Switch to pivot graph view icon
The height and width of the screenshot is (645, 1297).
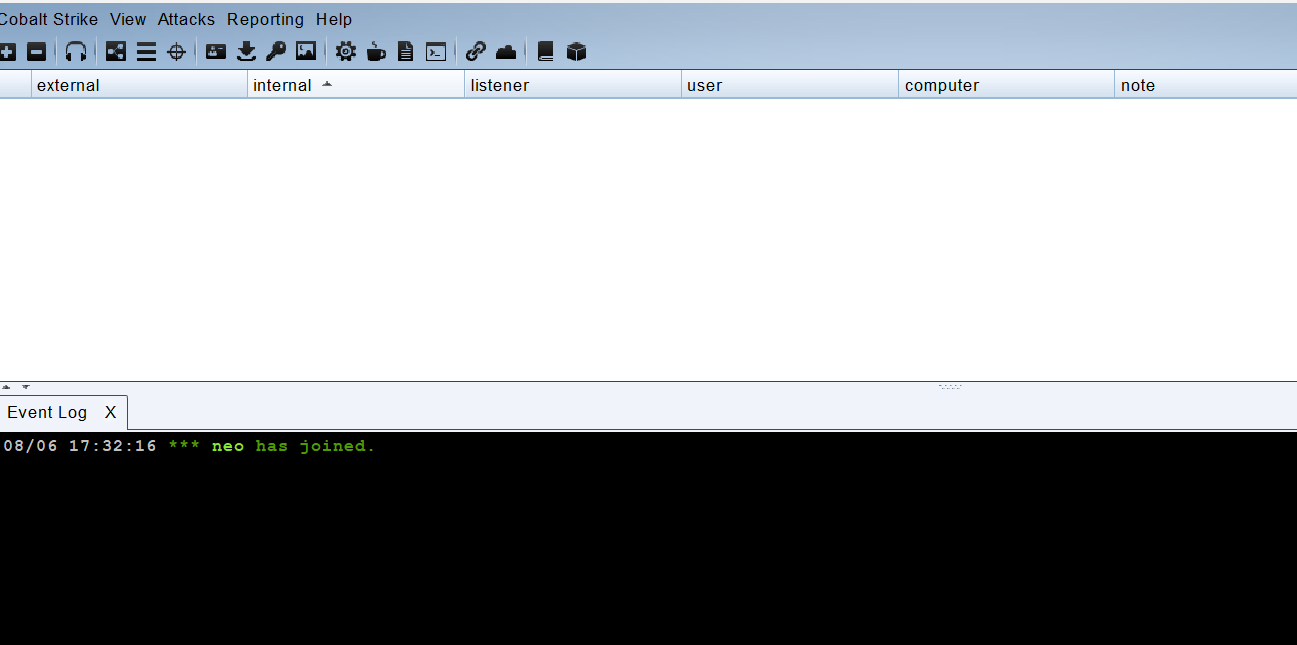coord(116,52)
